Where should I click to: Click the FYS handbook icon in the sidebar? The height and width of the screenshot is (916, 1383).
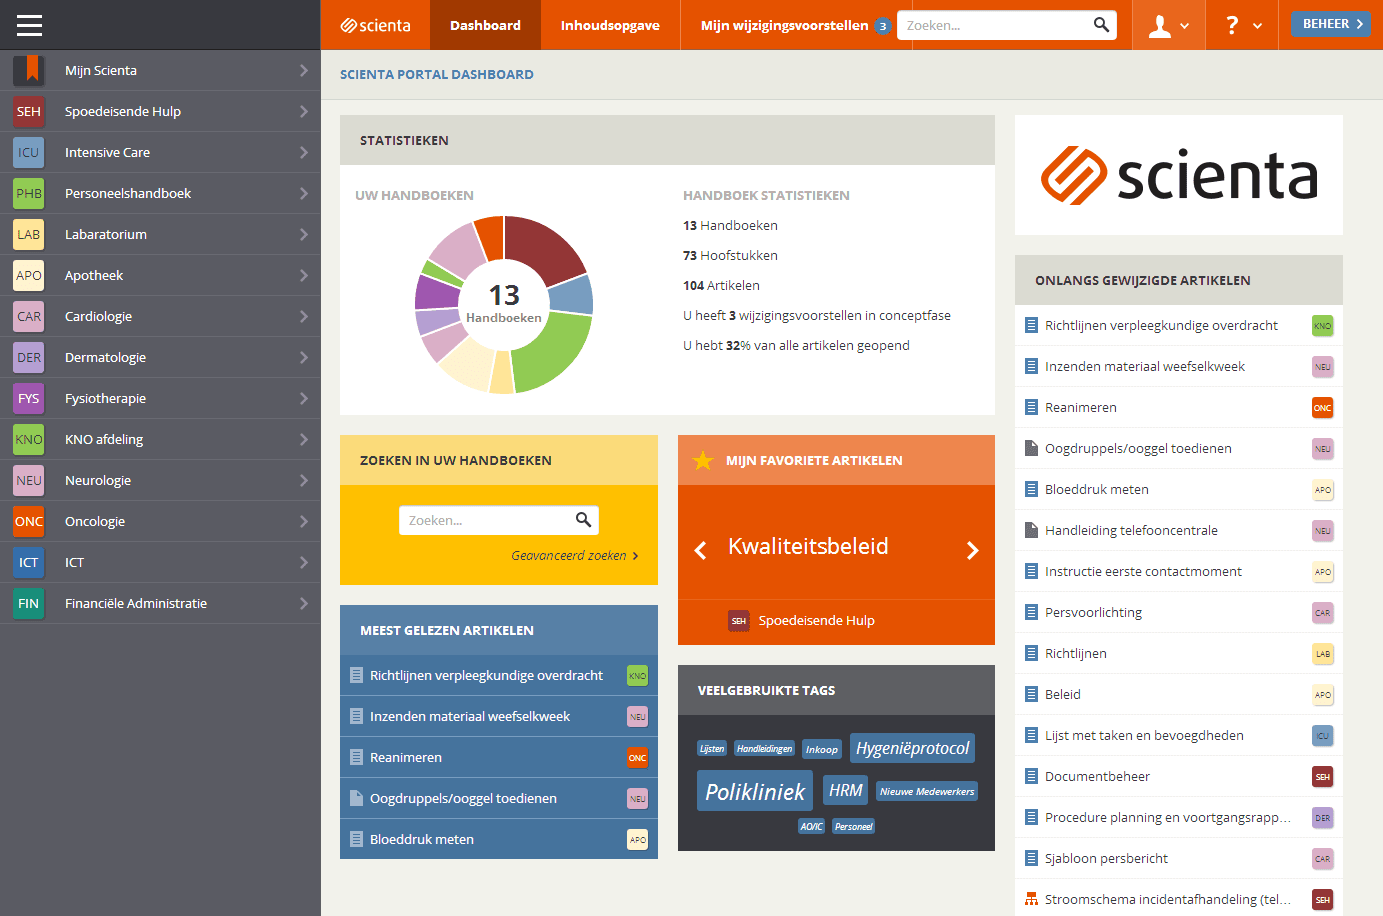pyautogui.click(x=29, y=398)
